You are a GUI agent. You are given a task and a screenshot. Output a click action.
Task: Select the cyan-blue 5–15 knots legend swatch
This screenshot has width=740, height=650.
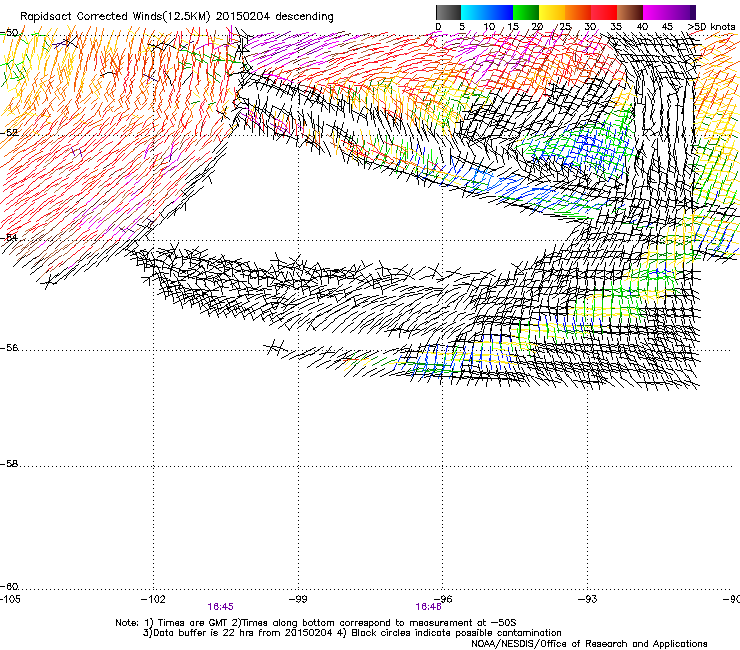(487, 12)
